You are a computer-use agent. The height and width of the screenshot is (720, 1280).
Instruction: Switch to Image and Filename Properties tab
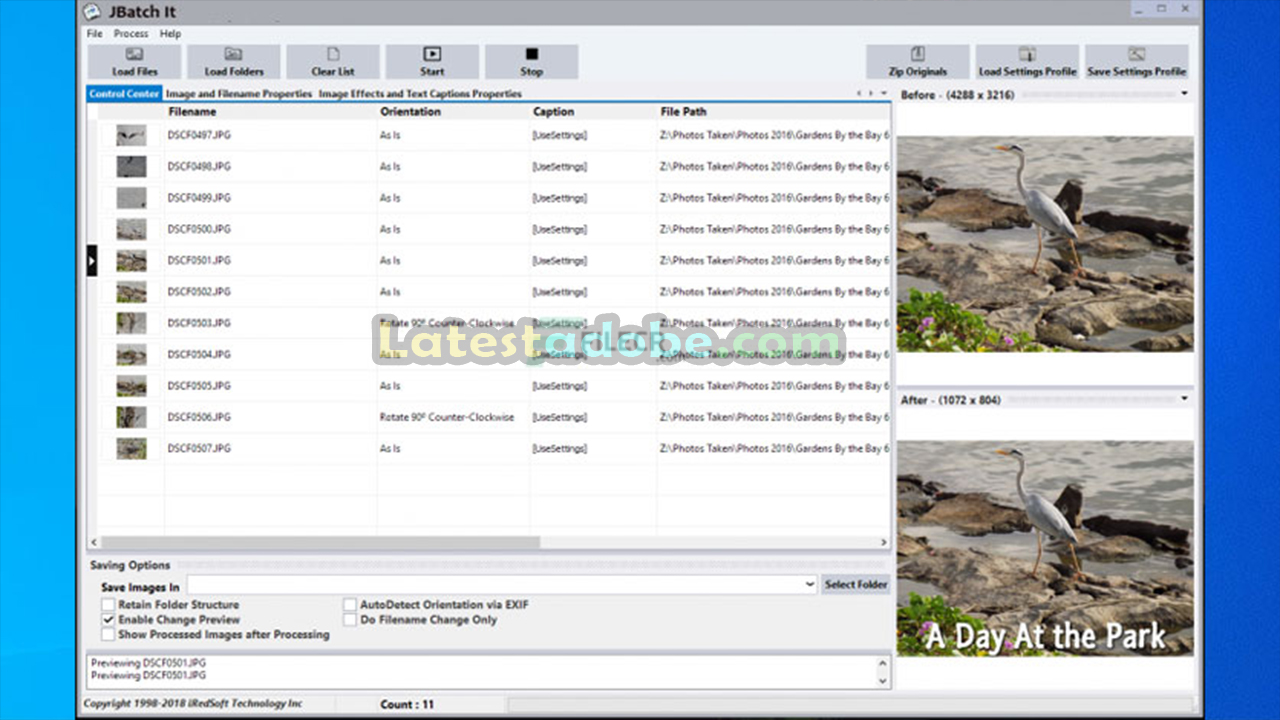(239, 94)
